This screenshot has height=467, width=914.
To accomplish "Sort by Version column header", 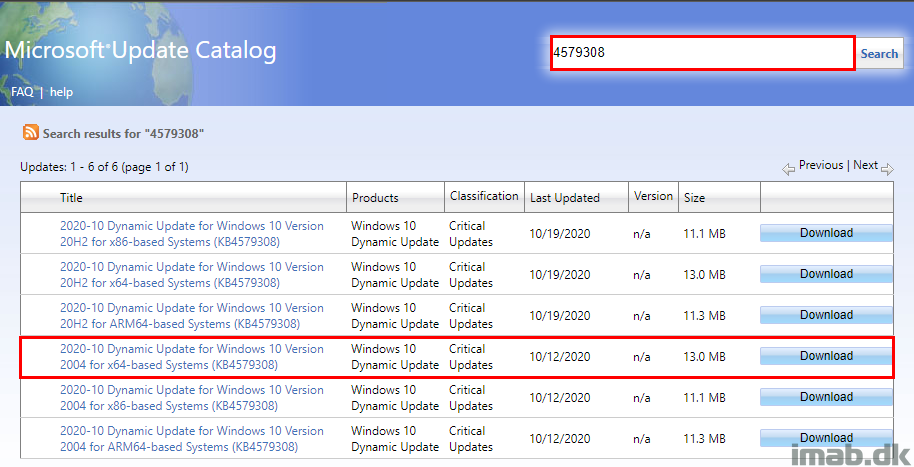I will coord(653,196).
